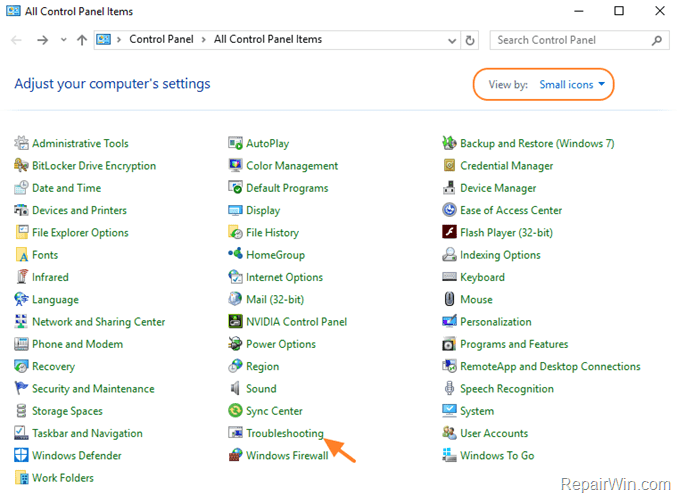
Task: Click the Flash Player icon
Action: coord(449,232)
